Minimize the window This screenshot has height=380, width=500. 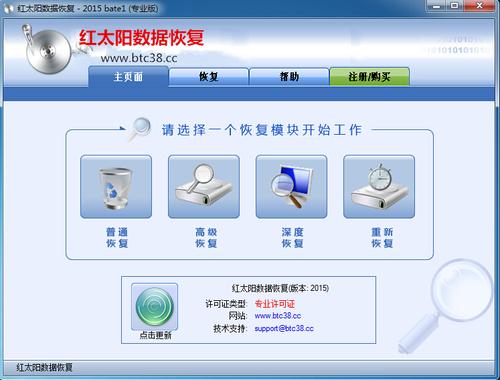[437, 6]
